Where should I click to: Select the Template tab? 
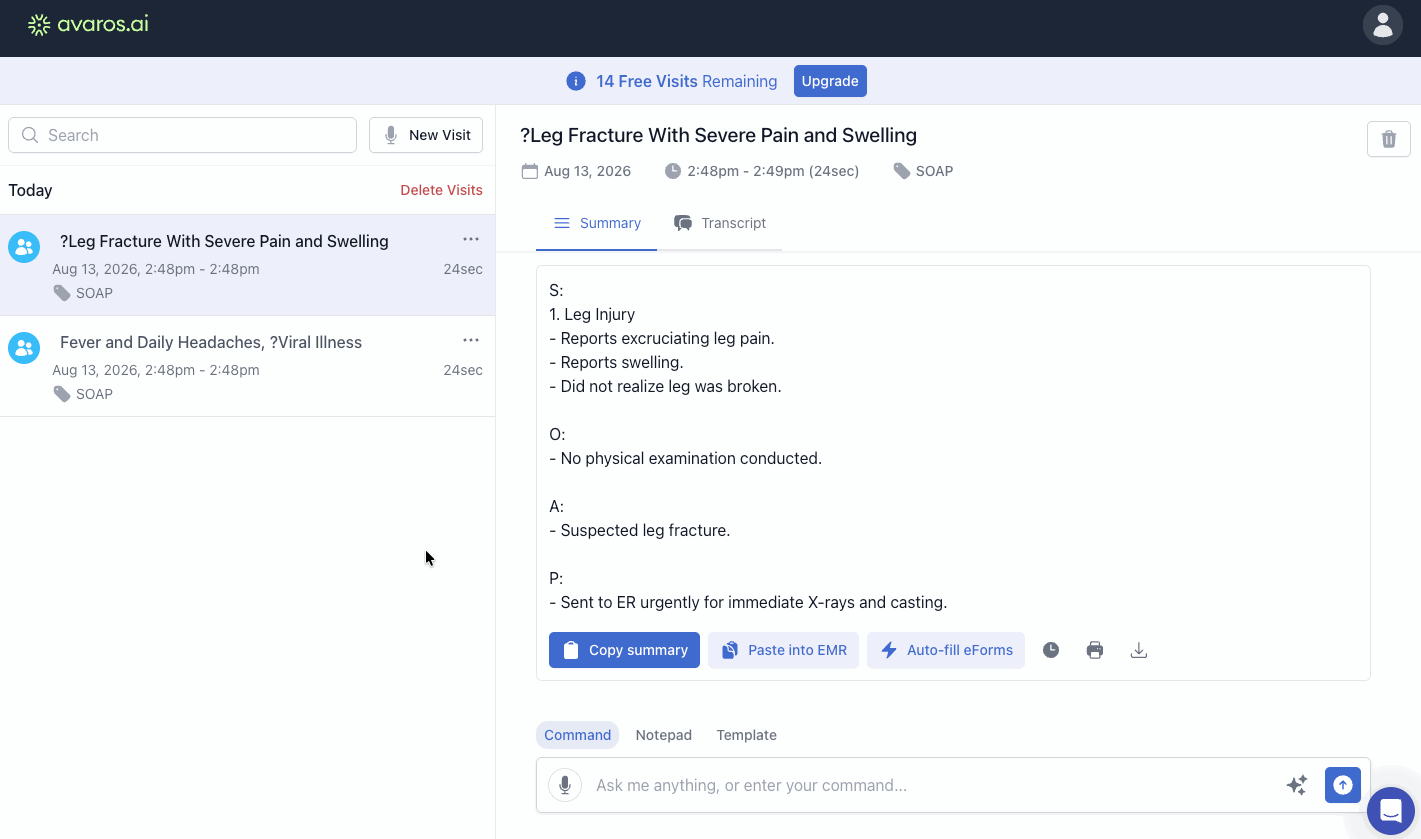point(746,735)
